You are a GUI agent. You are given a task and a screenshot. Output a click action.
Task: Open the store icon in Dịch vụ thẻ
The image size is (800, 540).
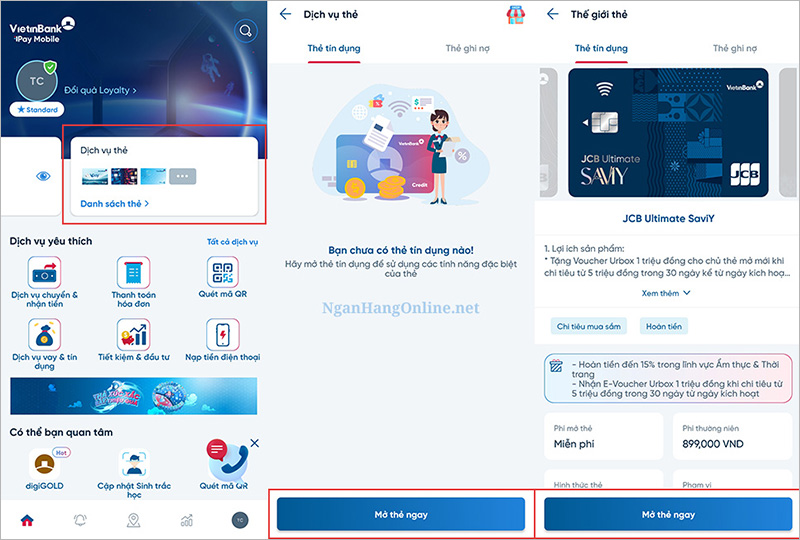point(515,15)
